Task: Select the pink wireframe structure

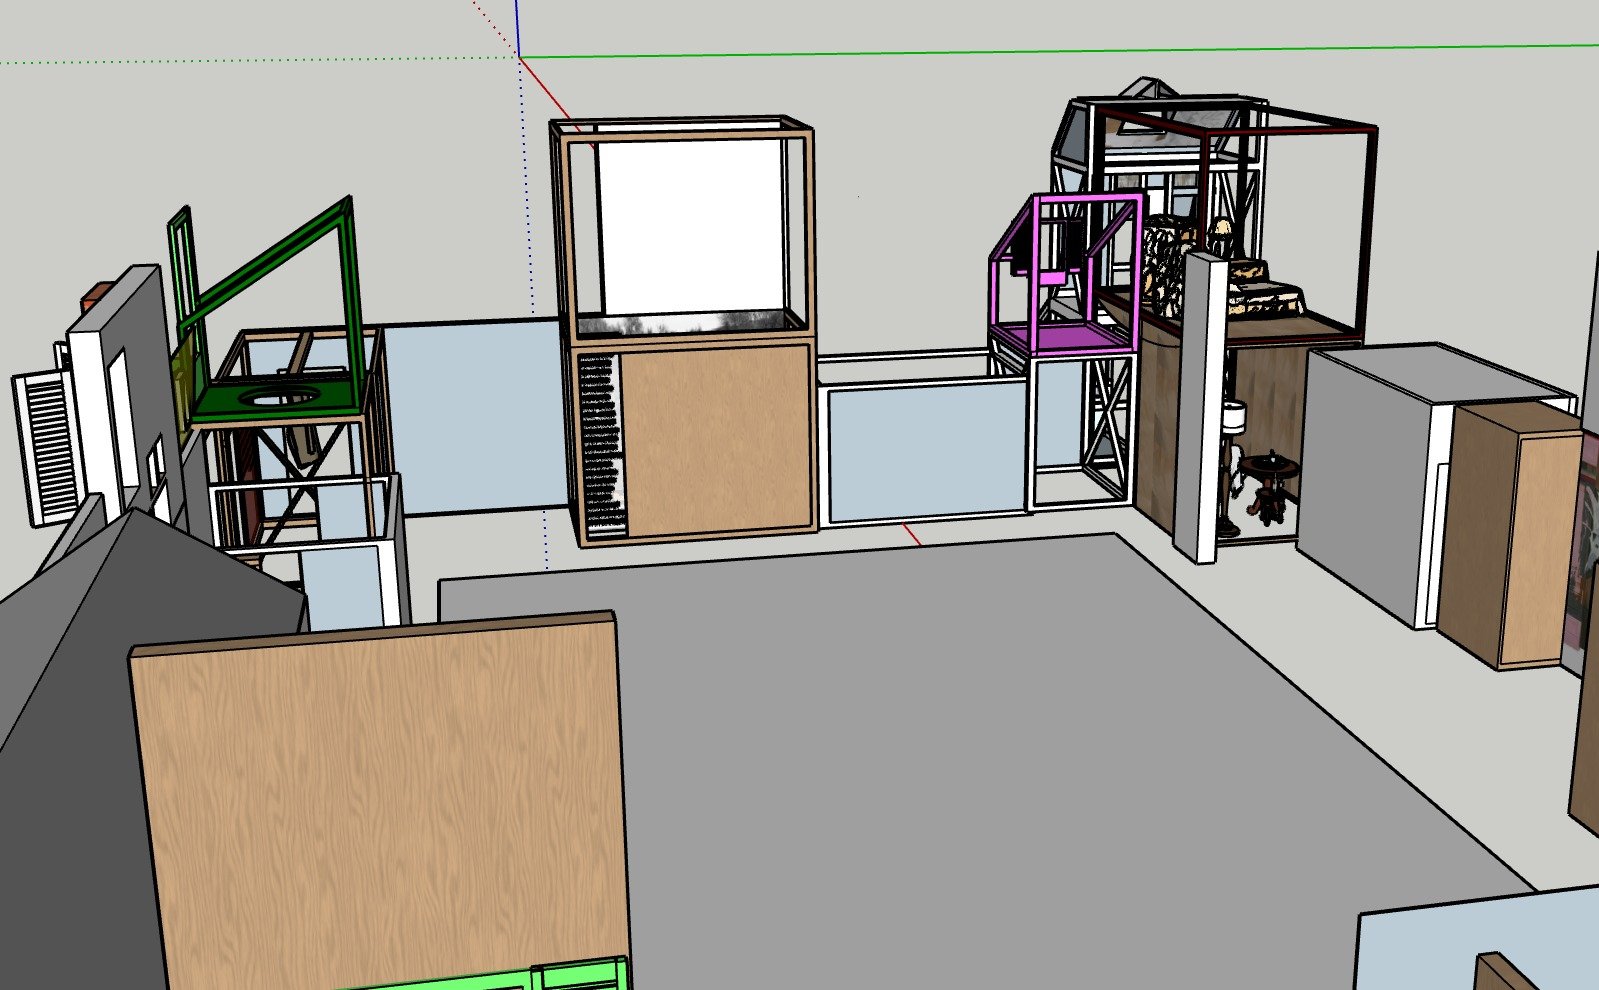Action: coord(1065,275)
